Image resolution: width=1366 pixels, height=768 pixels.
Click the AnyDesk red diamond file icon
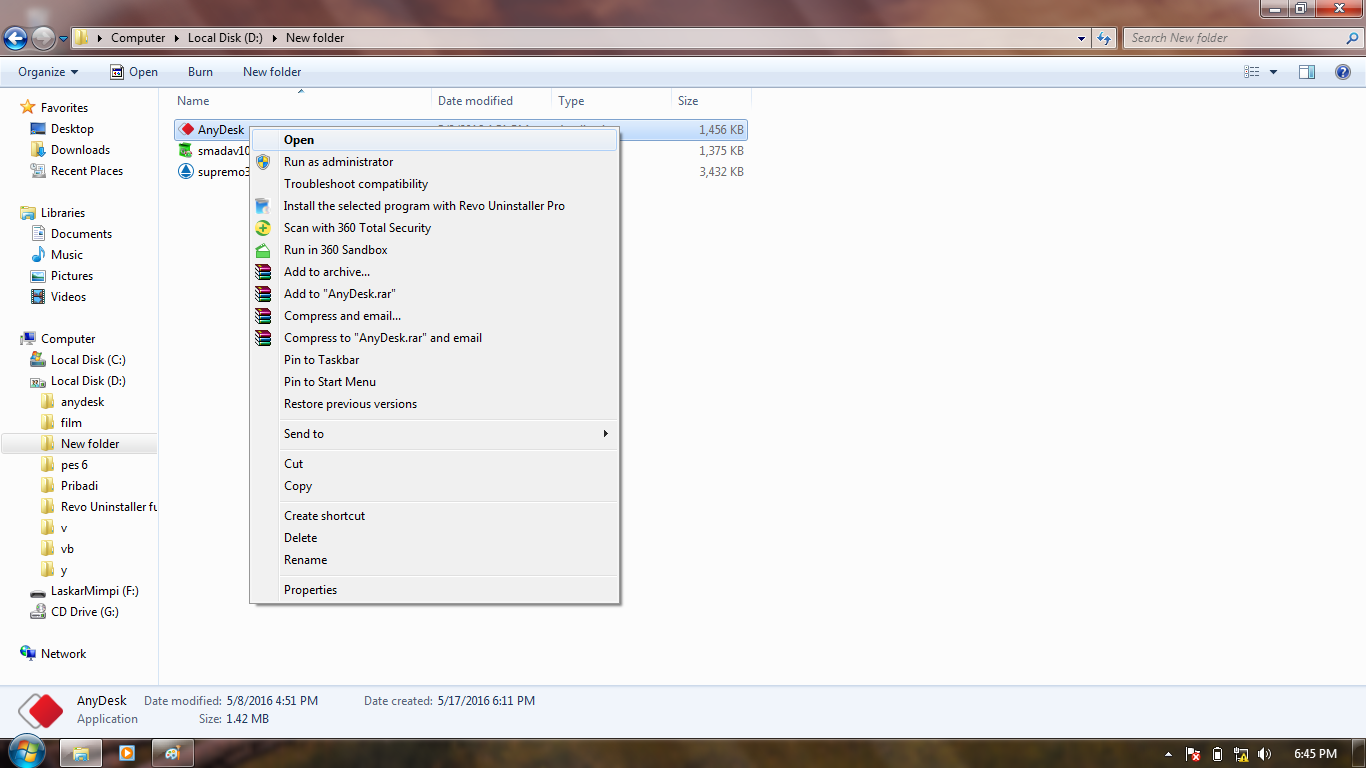pos(186,130)
